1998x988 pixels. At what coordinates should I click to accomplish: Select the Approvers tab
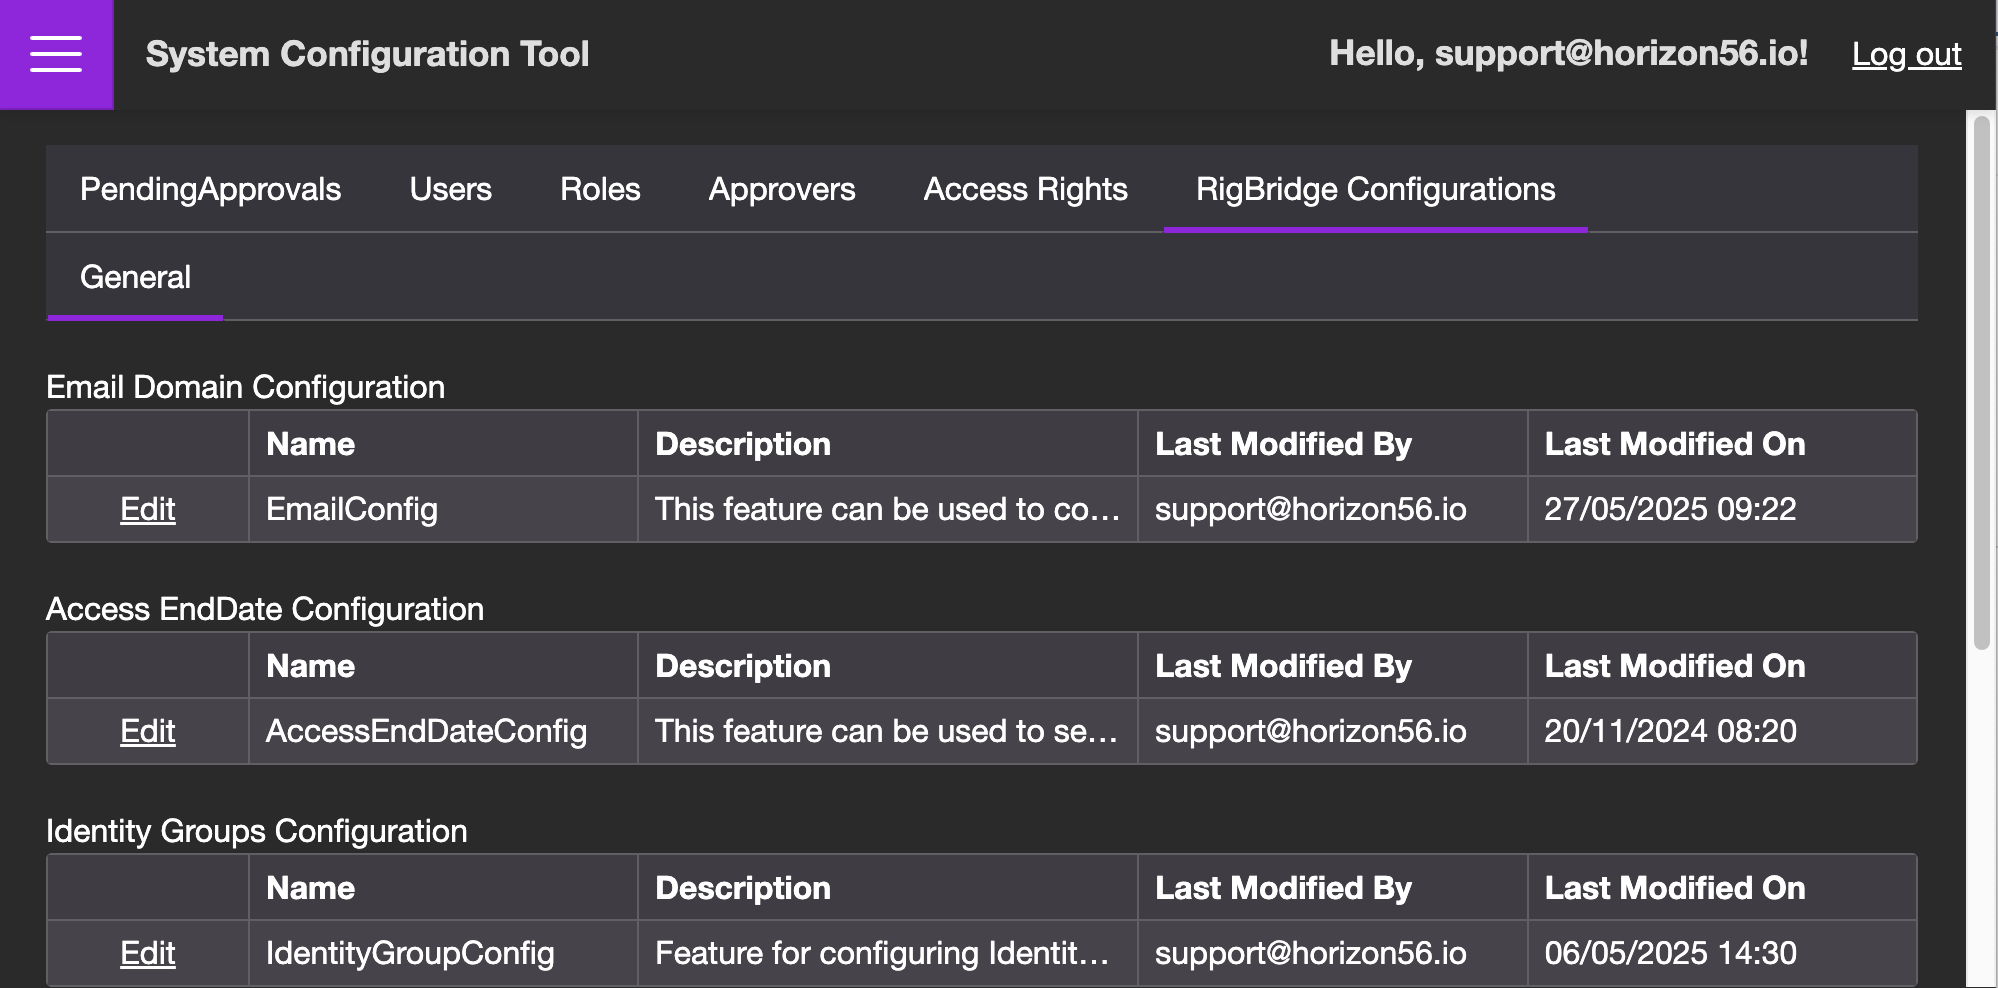[781, 189]
